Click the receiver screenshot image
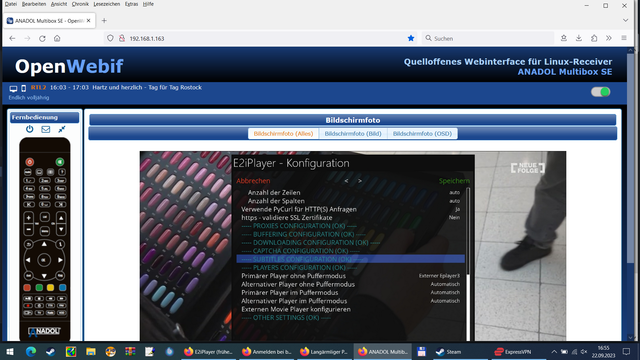The image size is (640, 360). [x=353, y=246]
